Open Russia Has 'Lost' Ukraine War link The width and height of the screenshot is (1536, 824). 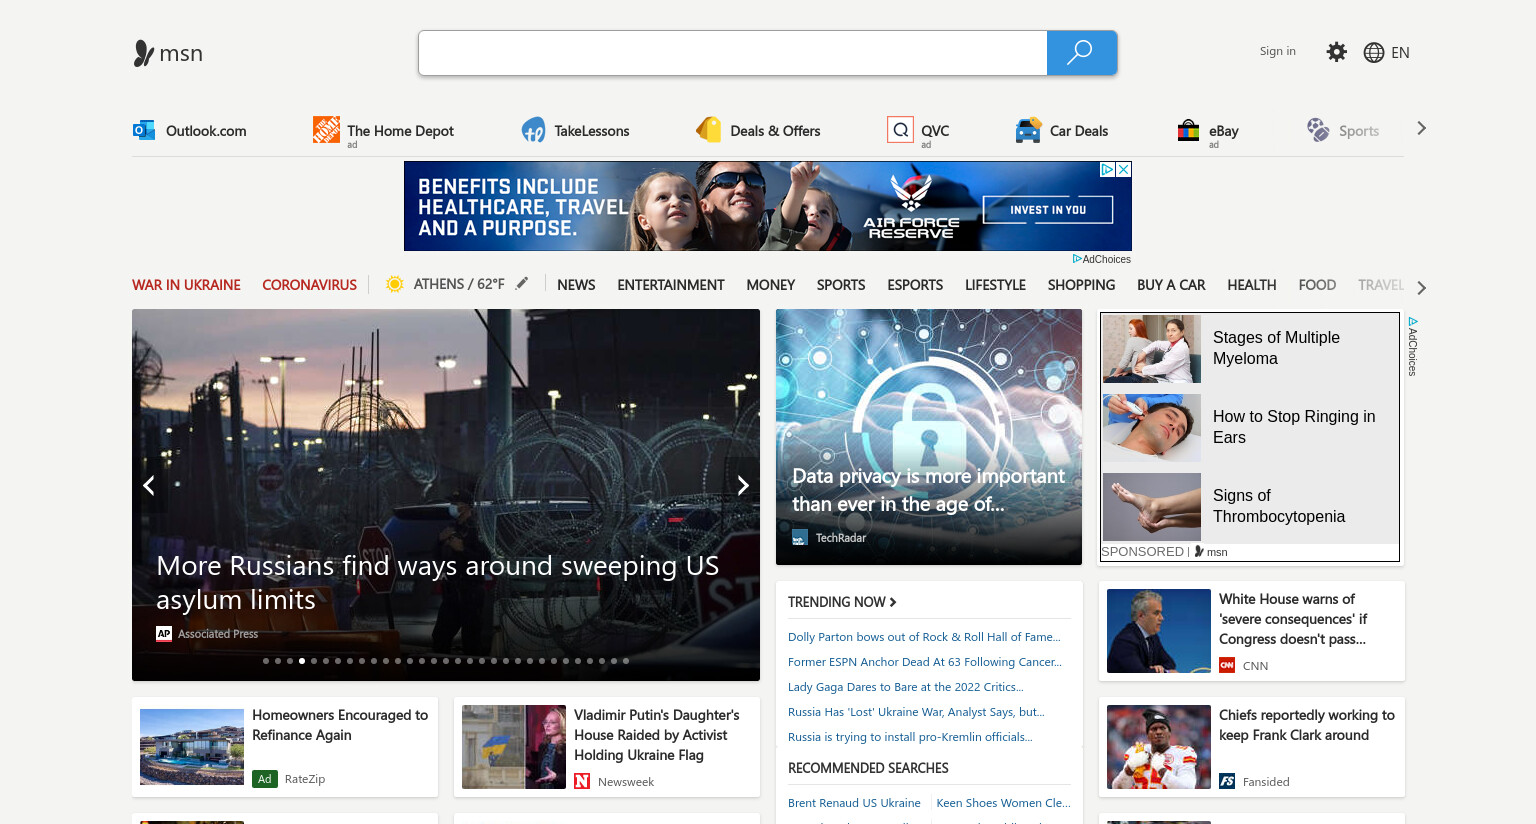point(916,712)
